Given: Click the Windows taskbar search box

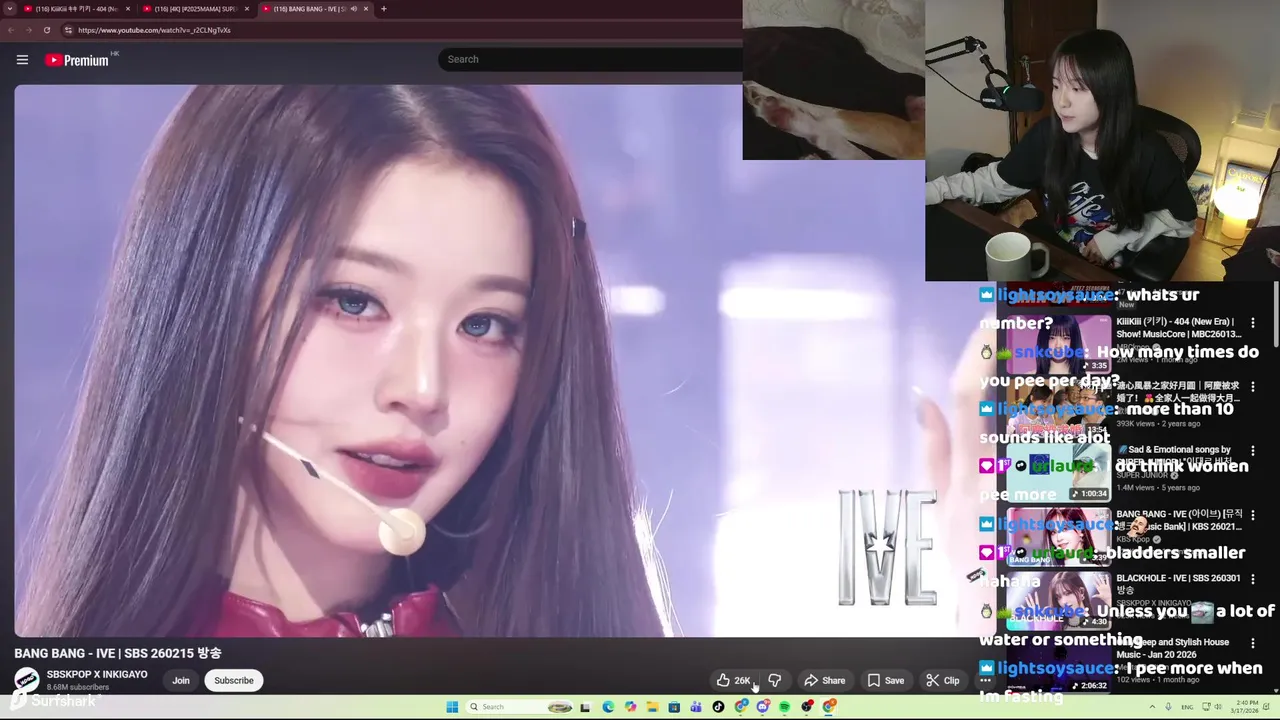Looking at the screenshot, I should coord(521,707).
